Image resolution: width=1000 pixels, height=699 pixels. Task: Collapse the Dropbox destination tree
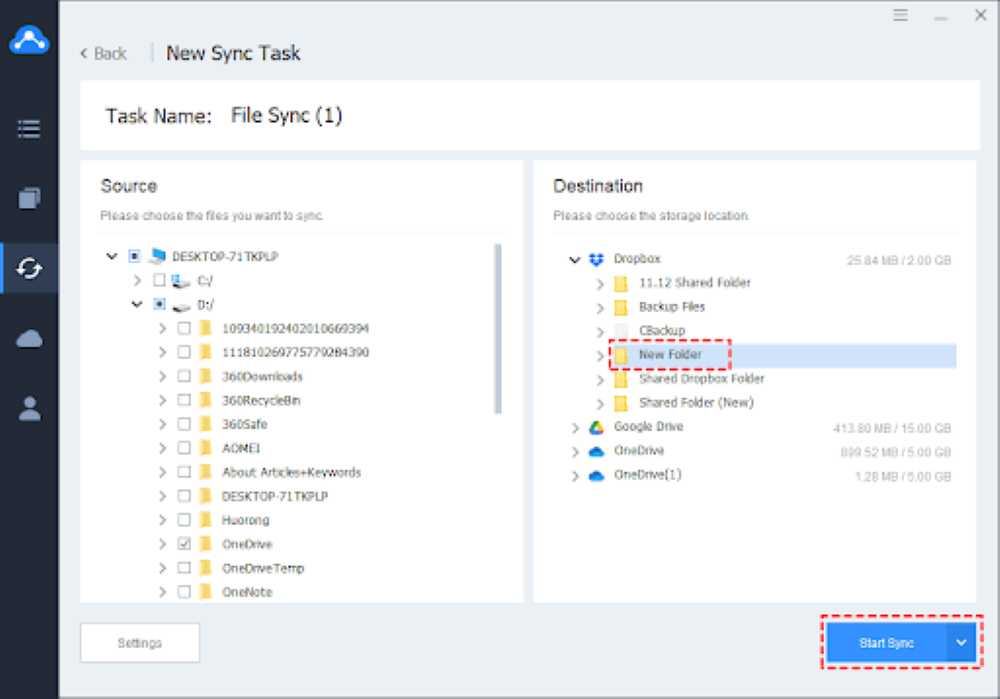coord(575,260)
